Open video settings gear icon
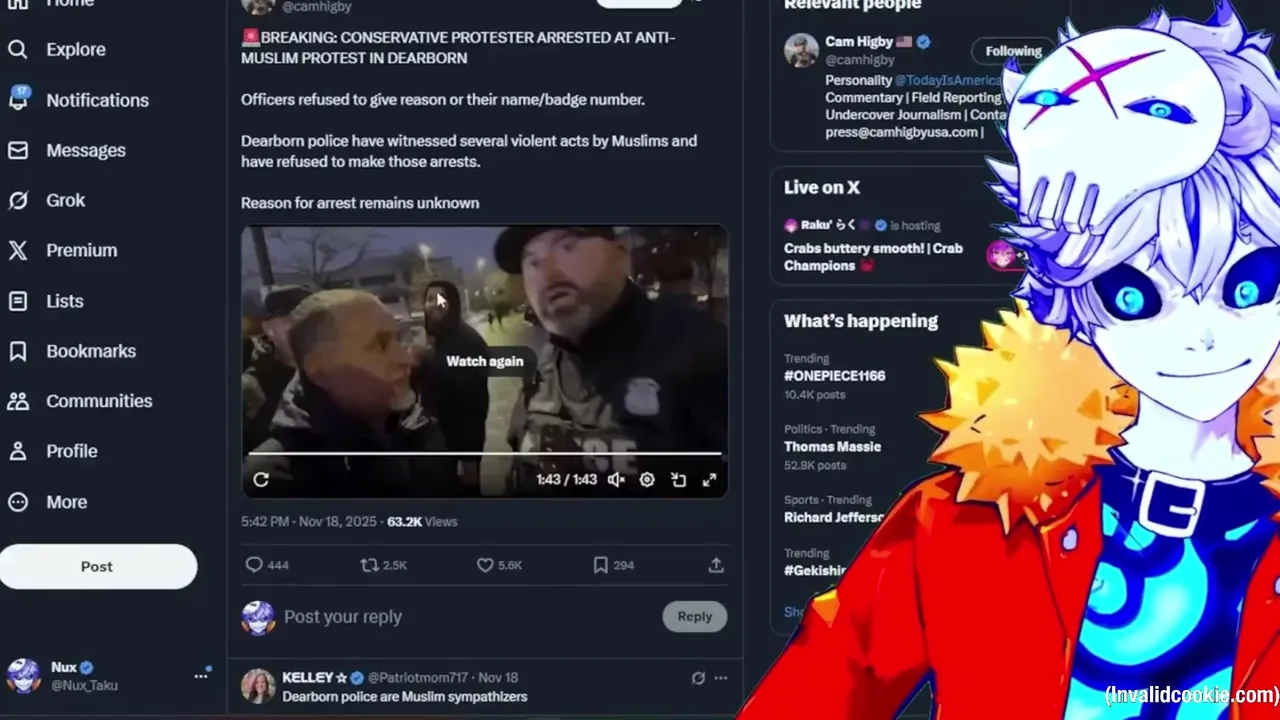 (x=647, y=480)
